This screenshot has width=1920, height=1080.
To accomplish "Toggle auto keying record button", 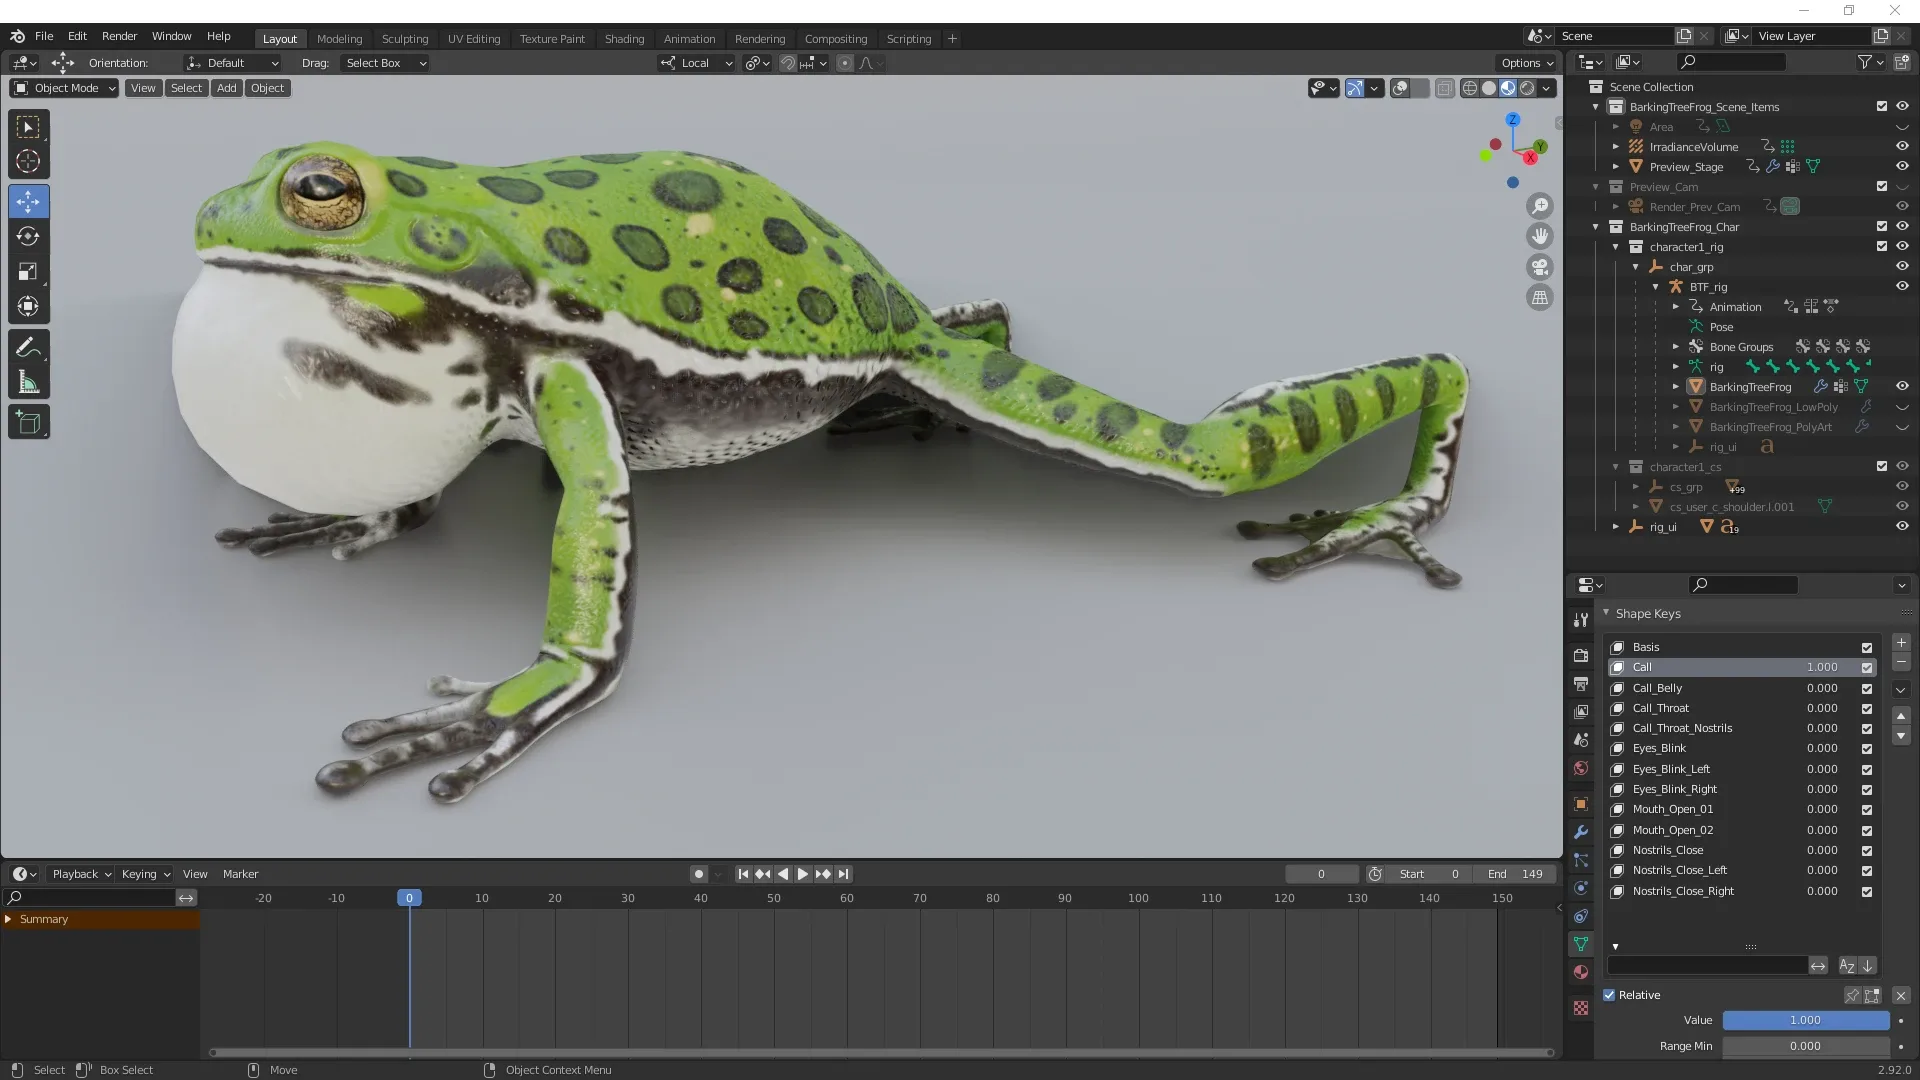I will coord(698,874).
